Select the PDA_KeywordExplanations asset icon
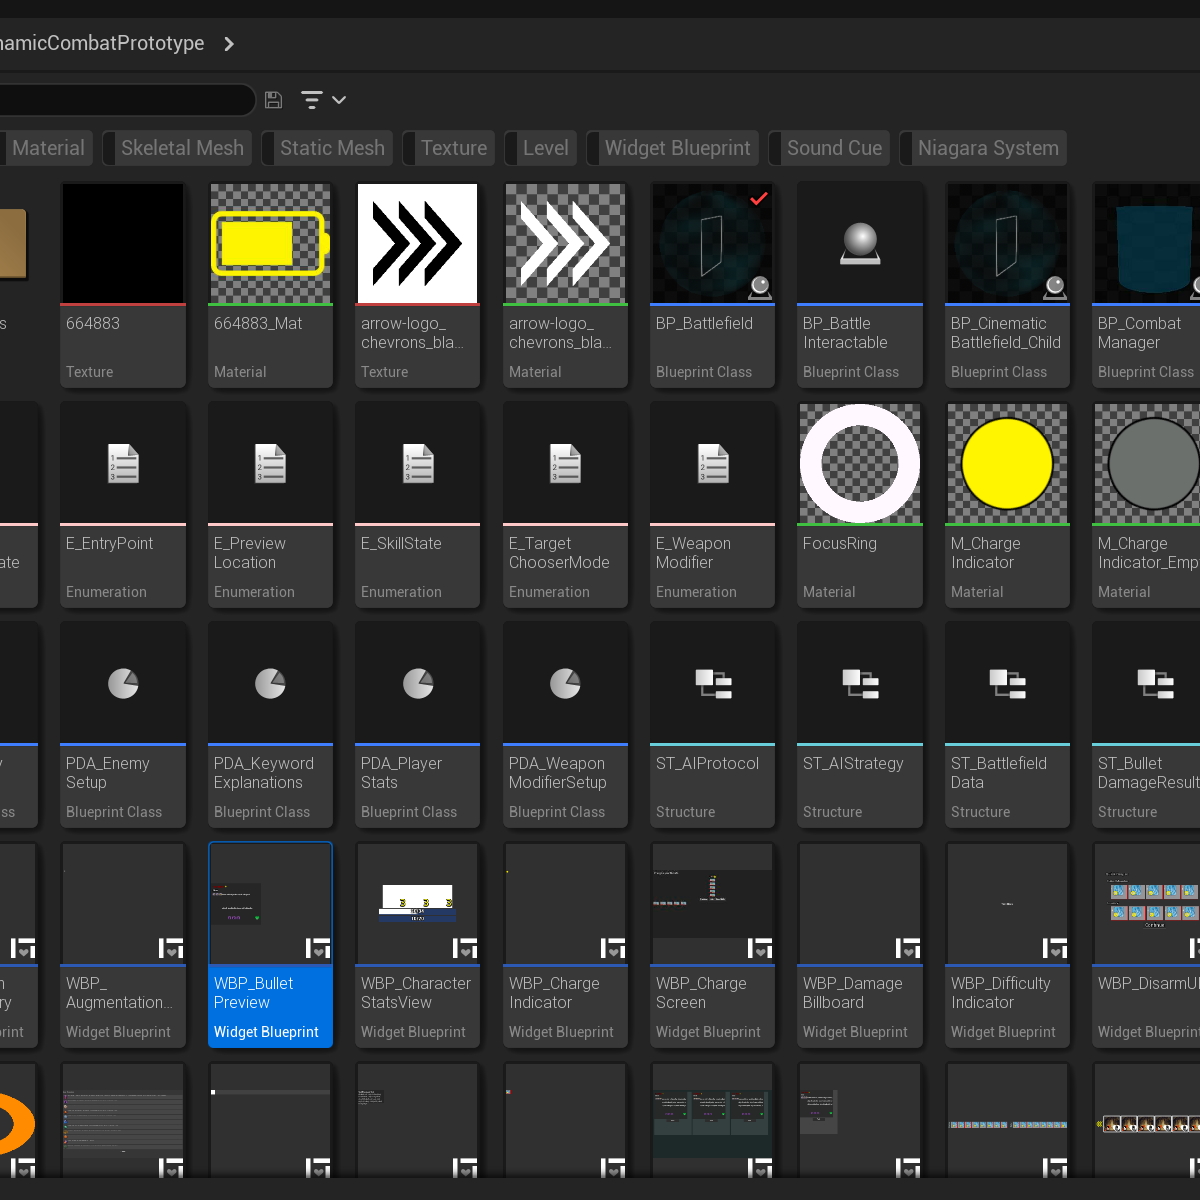The width and height of the screenshot is (1200, 1200). (x=270, y=684)
